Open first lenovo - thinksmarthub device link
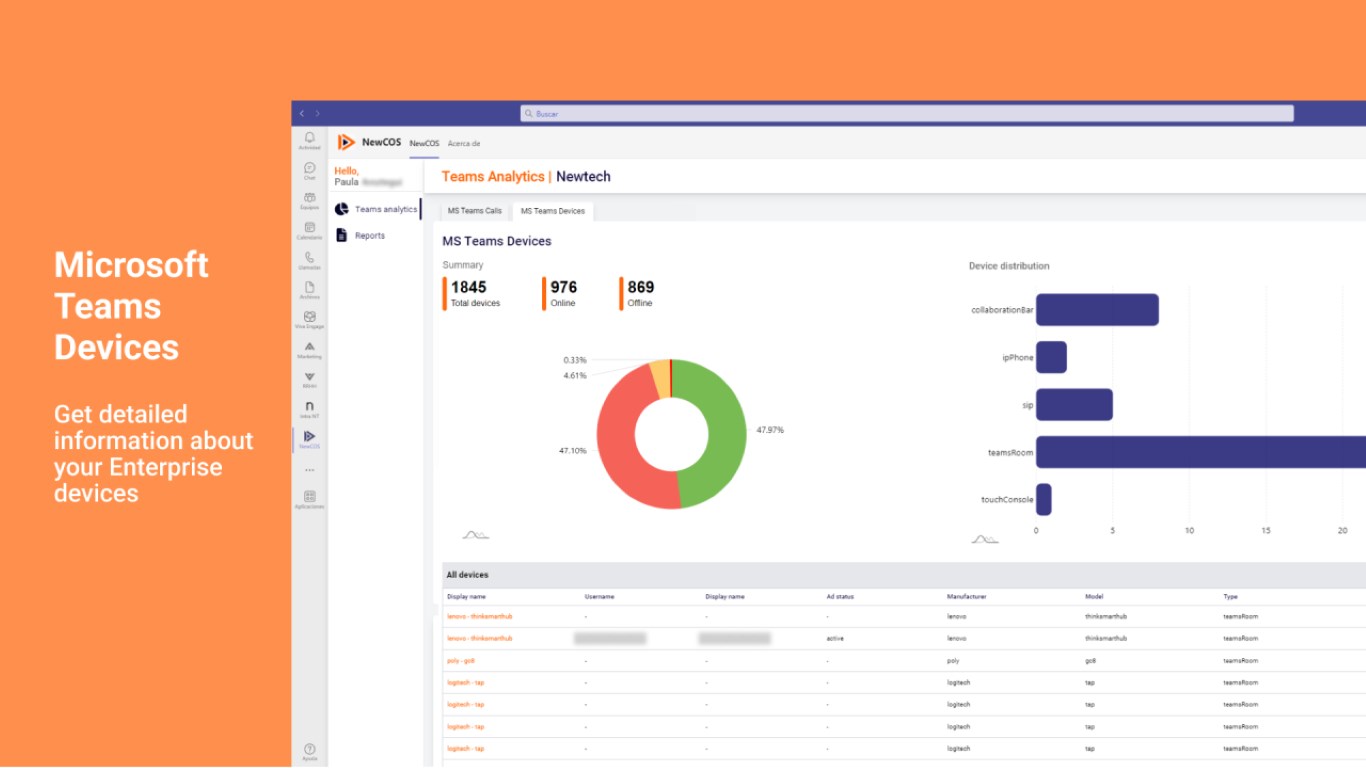 tap(480, 616)
